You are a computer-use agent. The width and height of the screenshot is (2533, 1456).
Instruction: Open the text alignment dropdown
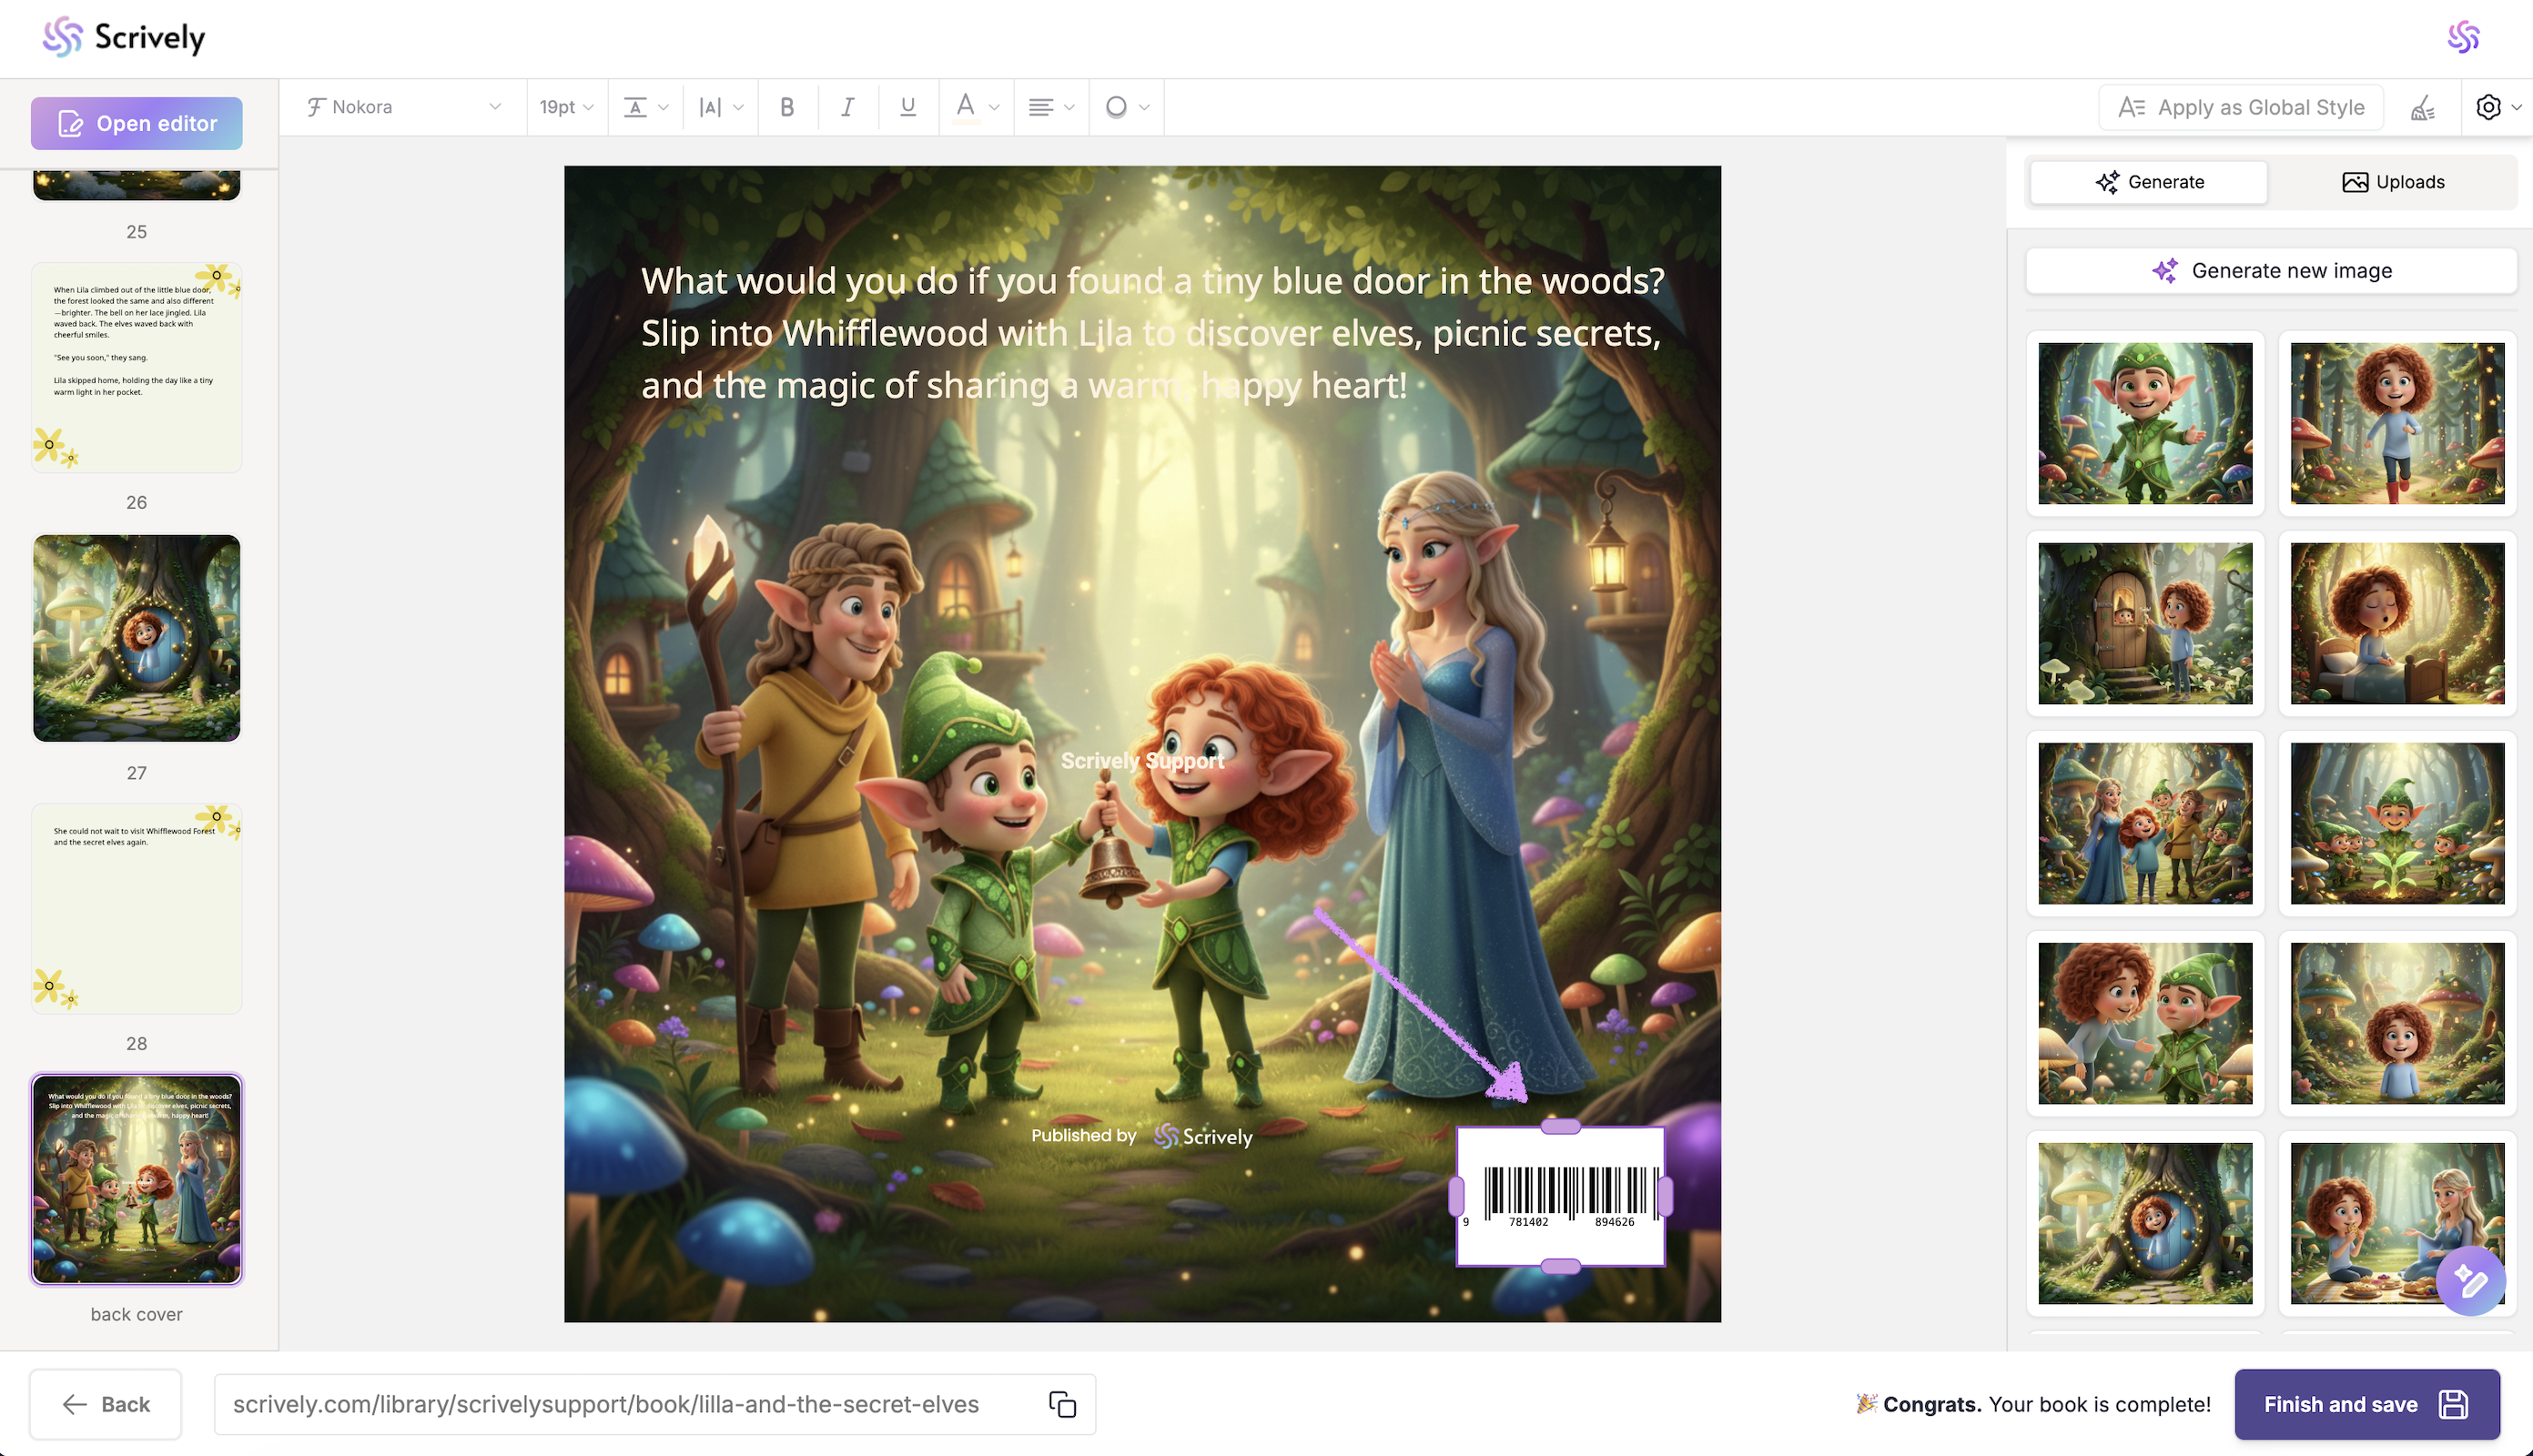pyautogui.click(x=1050, y=107)
